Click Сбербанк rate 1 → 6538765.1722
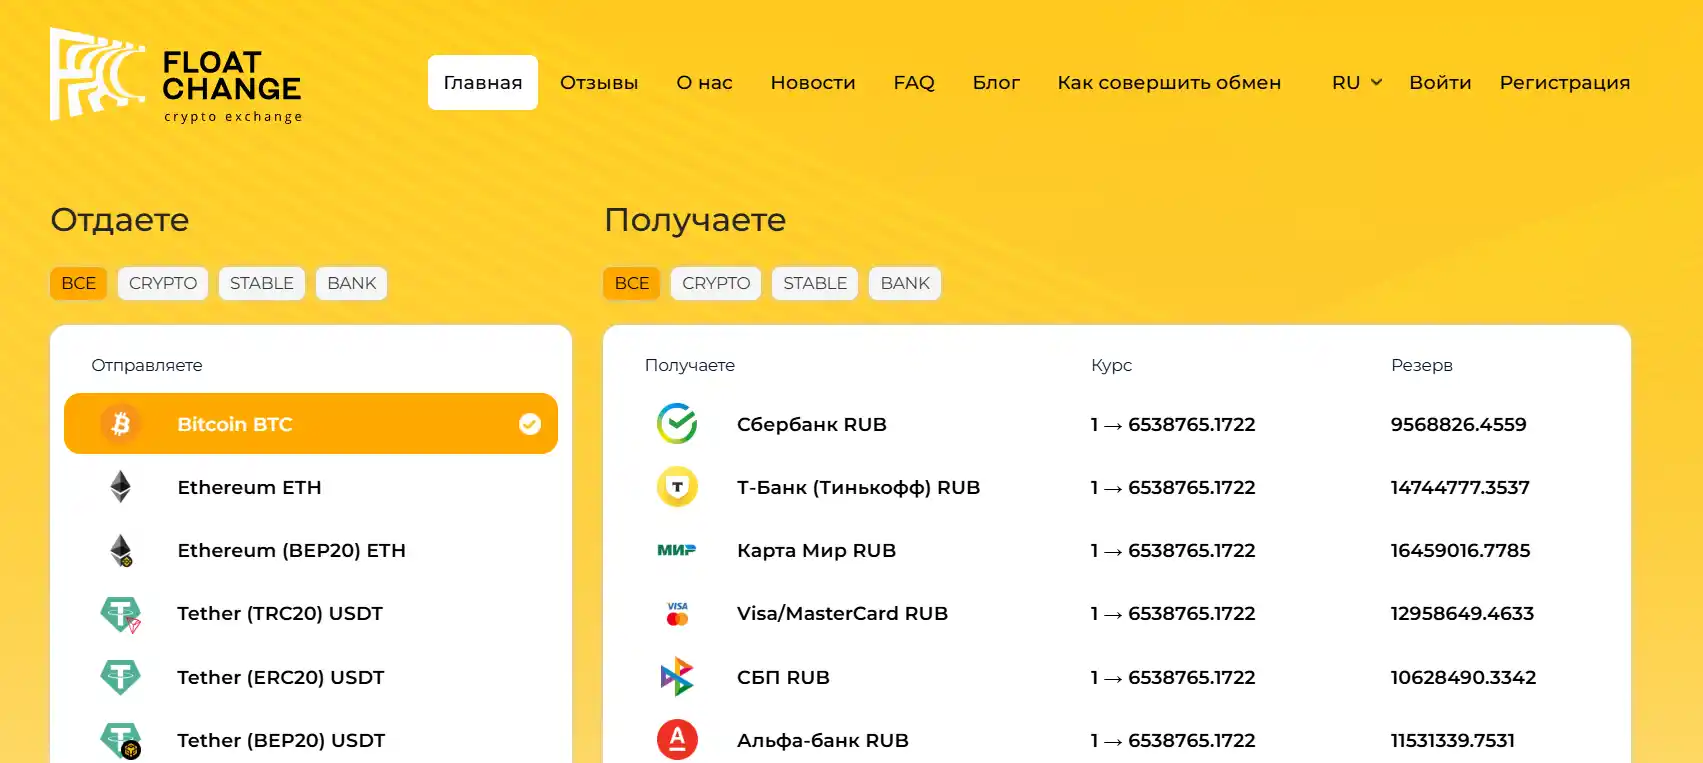Screen dimensions: 1703x763 [1173, 424]
